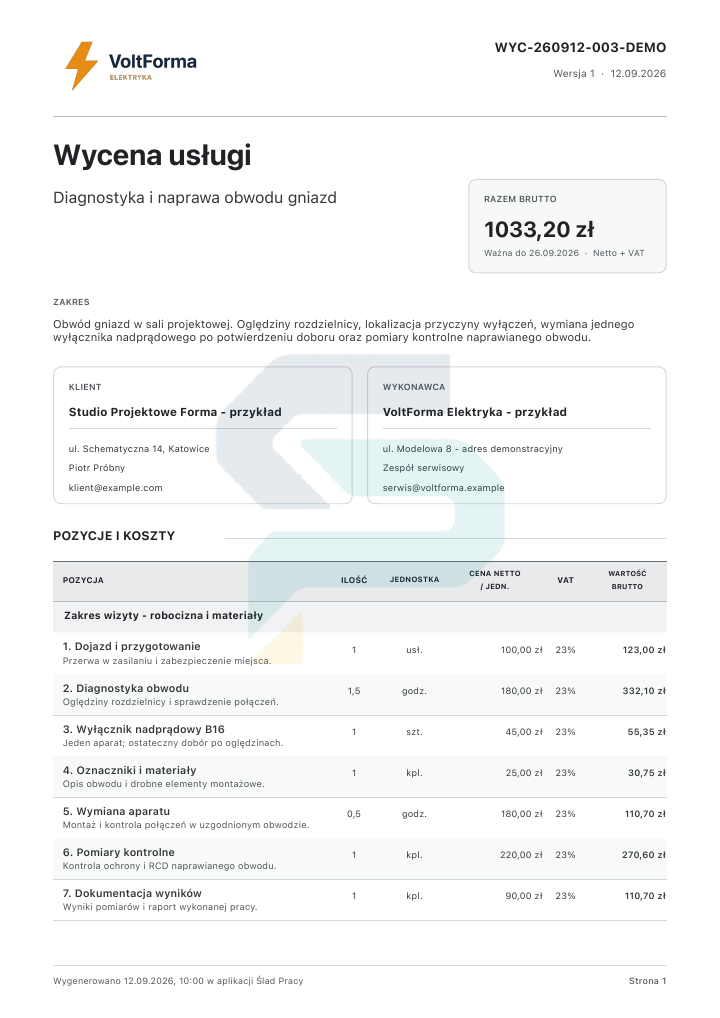Click gross value 55,35 zł

tap(647, 732)
